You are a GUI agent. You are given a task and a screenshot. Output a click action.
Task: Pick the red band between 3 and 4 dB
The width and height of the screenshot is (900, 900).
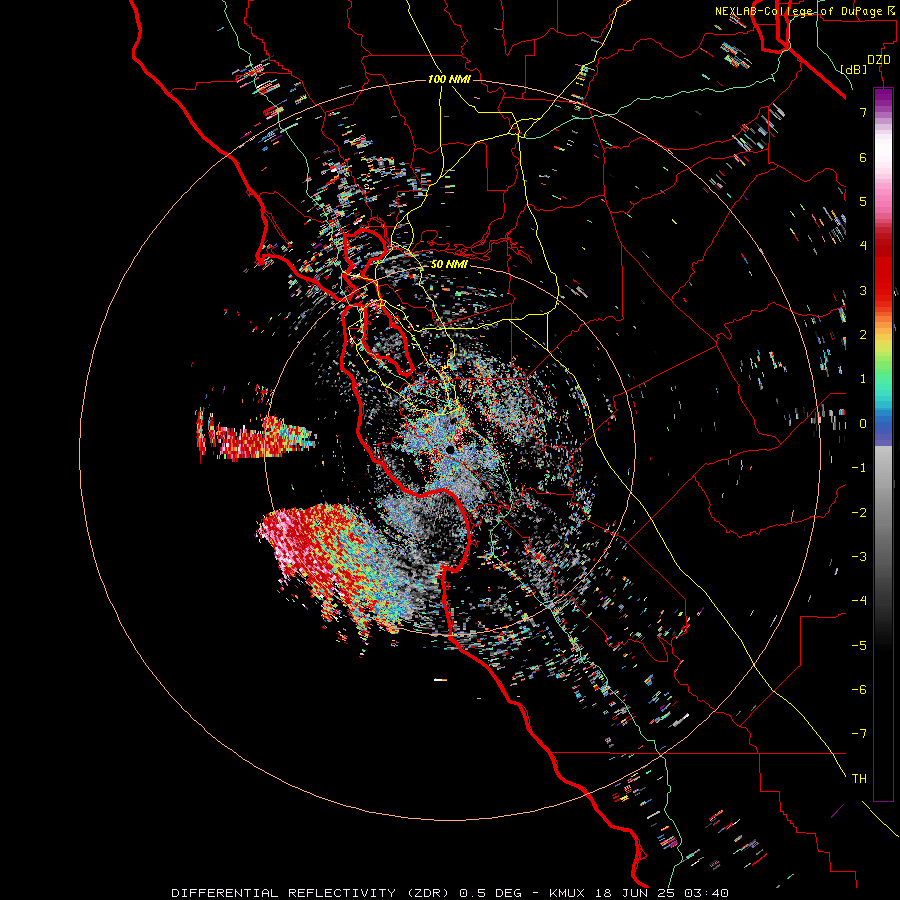tap(883, 270)
